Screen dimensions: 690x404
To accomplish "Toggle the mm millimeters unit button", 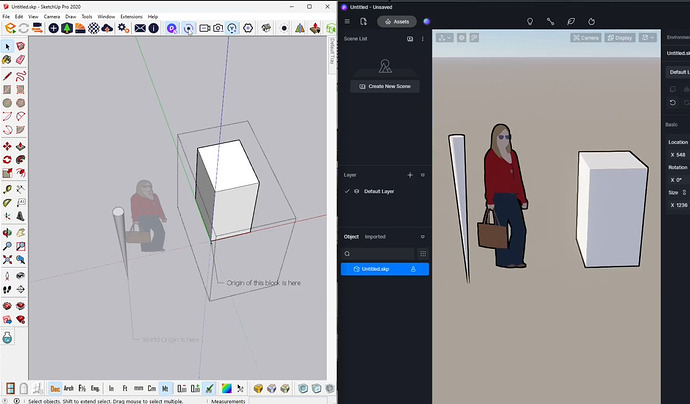I will 139,389.
